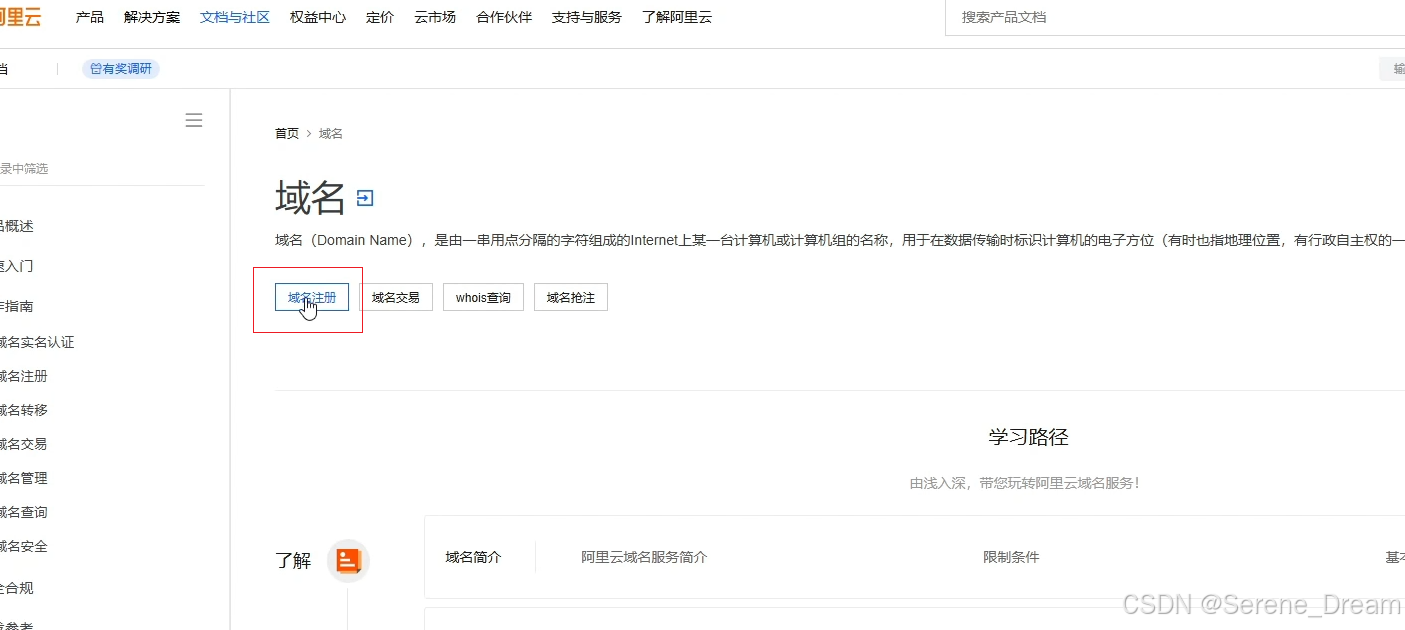Click the sidebar directory filter field

click(x=100, y=168)
